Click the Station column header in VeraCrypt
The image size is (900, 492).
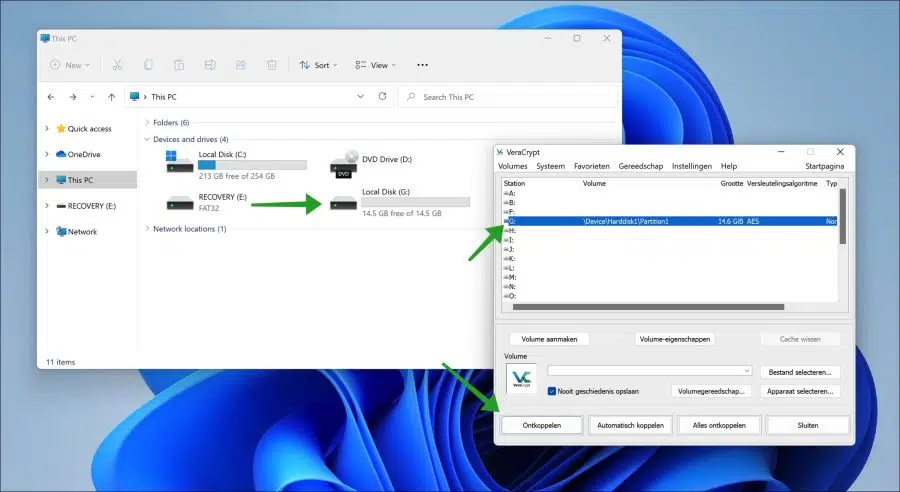click(514, 183)
